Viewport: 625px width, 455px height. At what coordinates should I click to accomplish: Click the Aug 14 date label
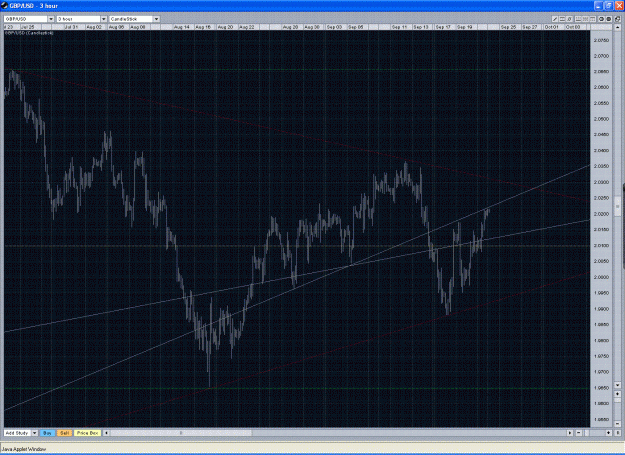point(182,27)
